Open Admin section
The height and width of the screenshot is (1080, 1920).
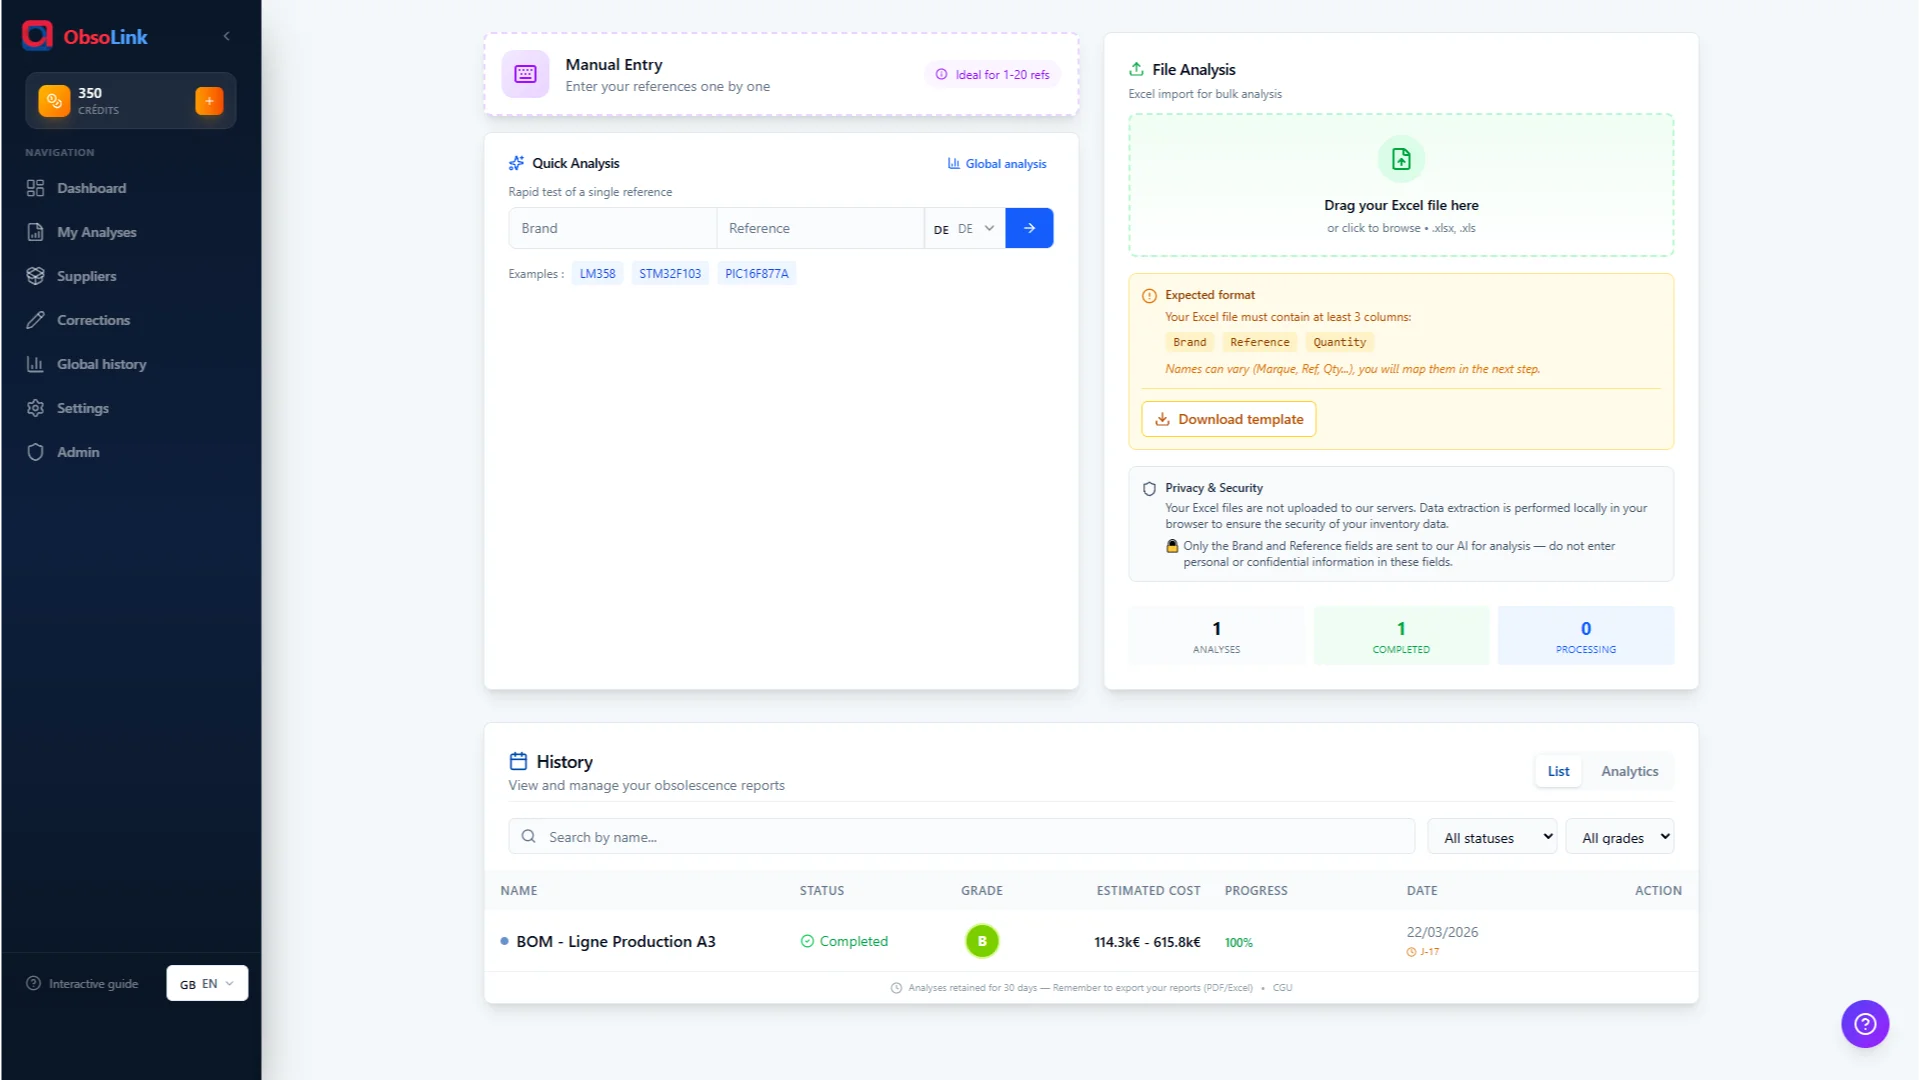pyautogui.click(x=131, y=452)
